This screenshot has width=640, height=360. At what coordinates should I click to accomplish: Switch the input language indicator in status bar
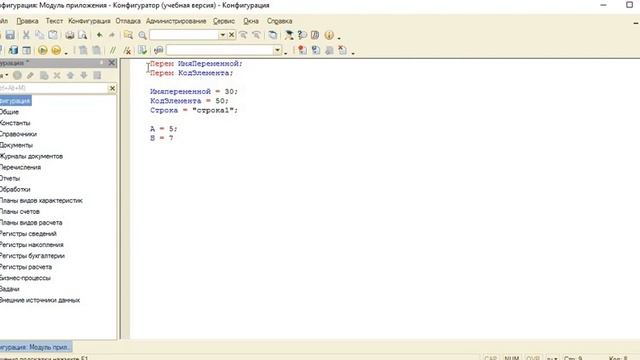[552, 358]
